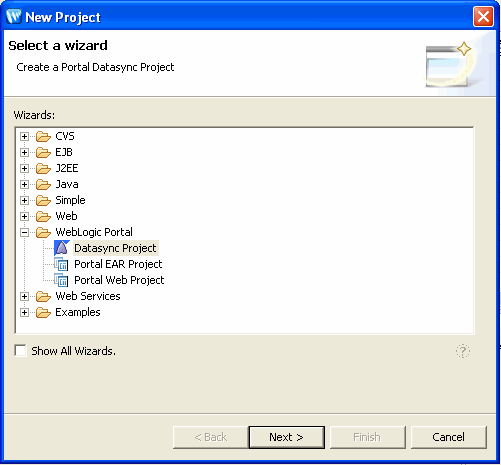Select the EJB label
This screenshot has height=465, width=501.
(64, 152)
